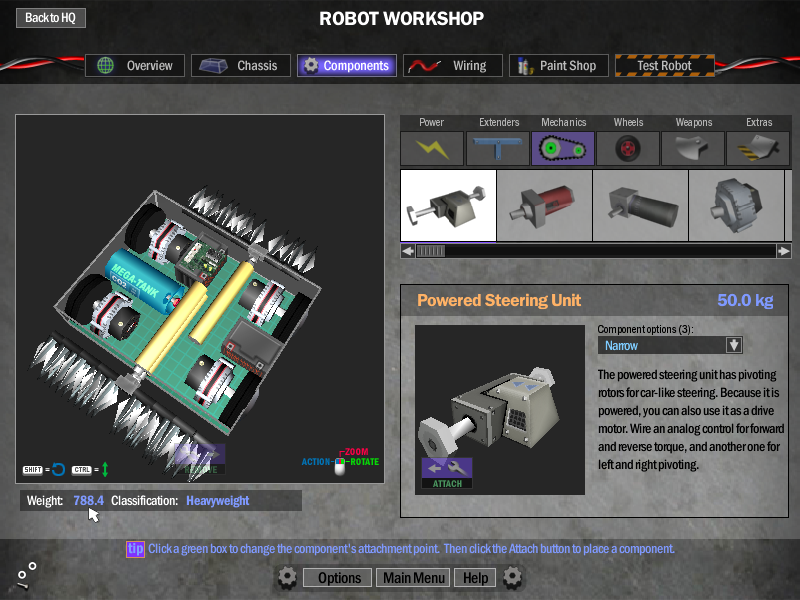Click the steering unit preview image
Screen dimensions: 800x600
tap(500, 410)
